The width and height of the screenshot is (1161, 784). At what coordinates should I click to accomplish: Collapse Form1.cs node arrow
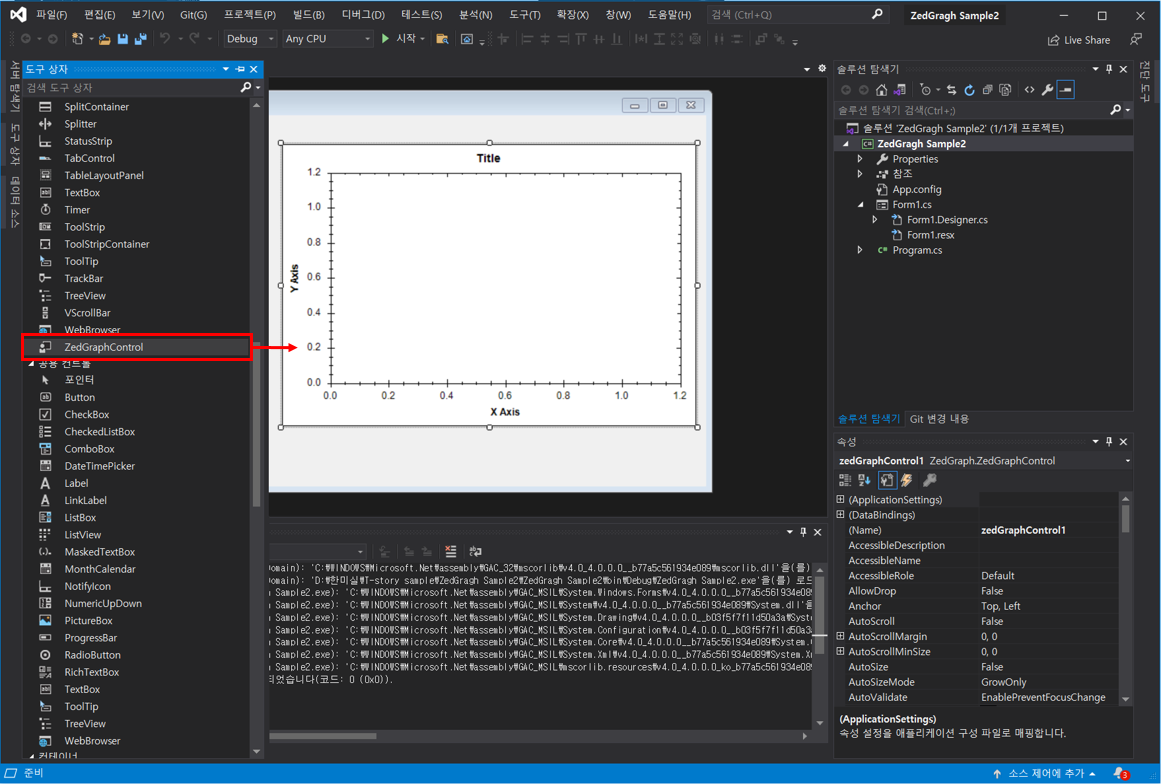point(860,204)
